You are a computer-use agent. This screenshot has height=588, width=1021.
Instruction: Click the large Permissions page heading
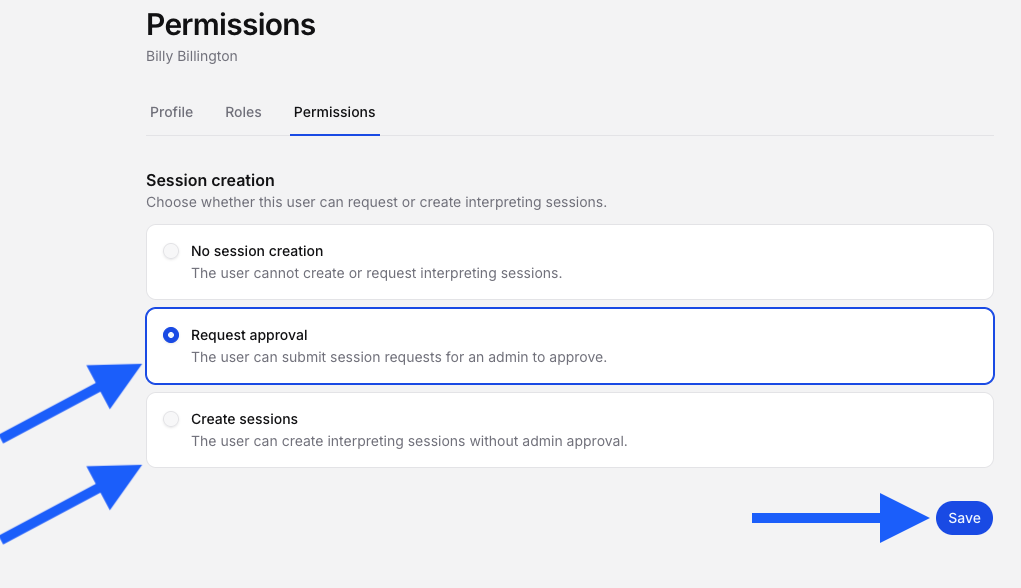coord(231,25)
